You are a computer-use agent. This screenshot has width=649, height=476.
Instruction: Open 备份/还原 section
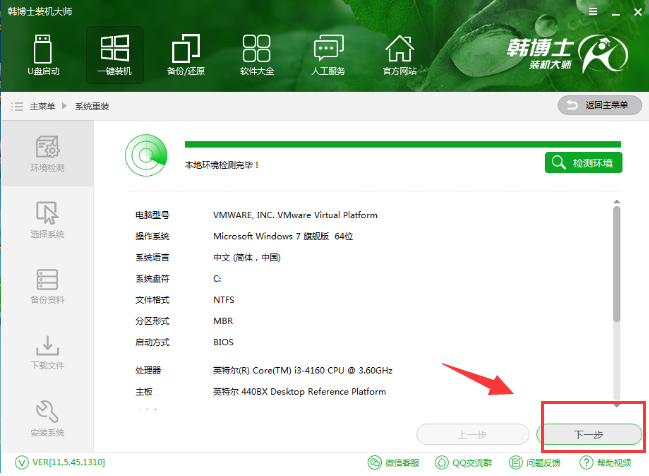[x=186, y=55]
